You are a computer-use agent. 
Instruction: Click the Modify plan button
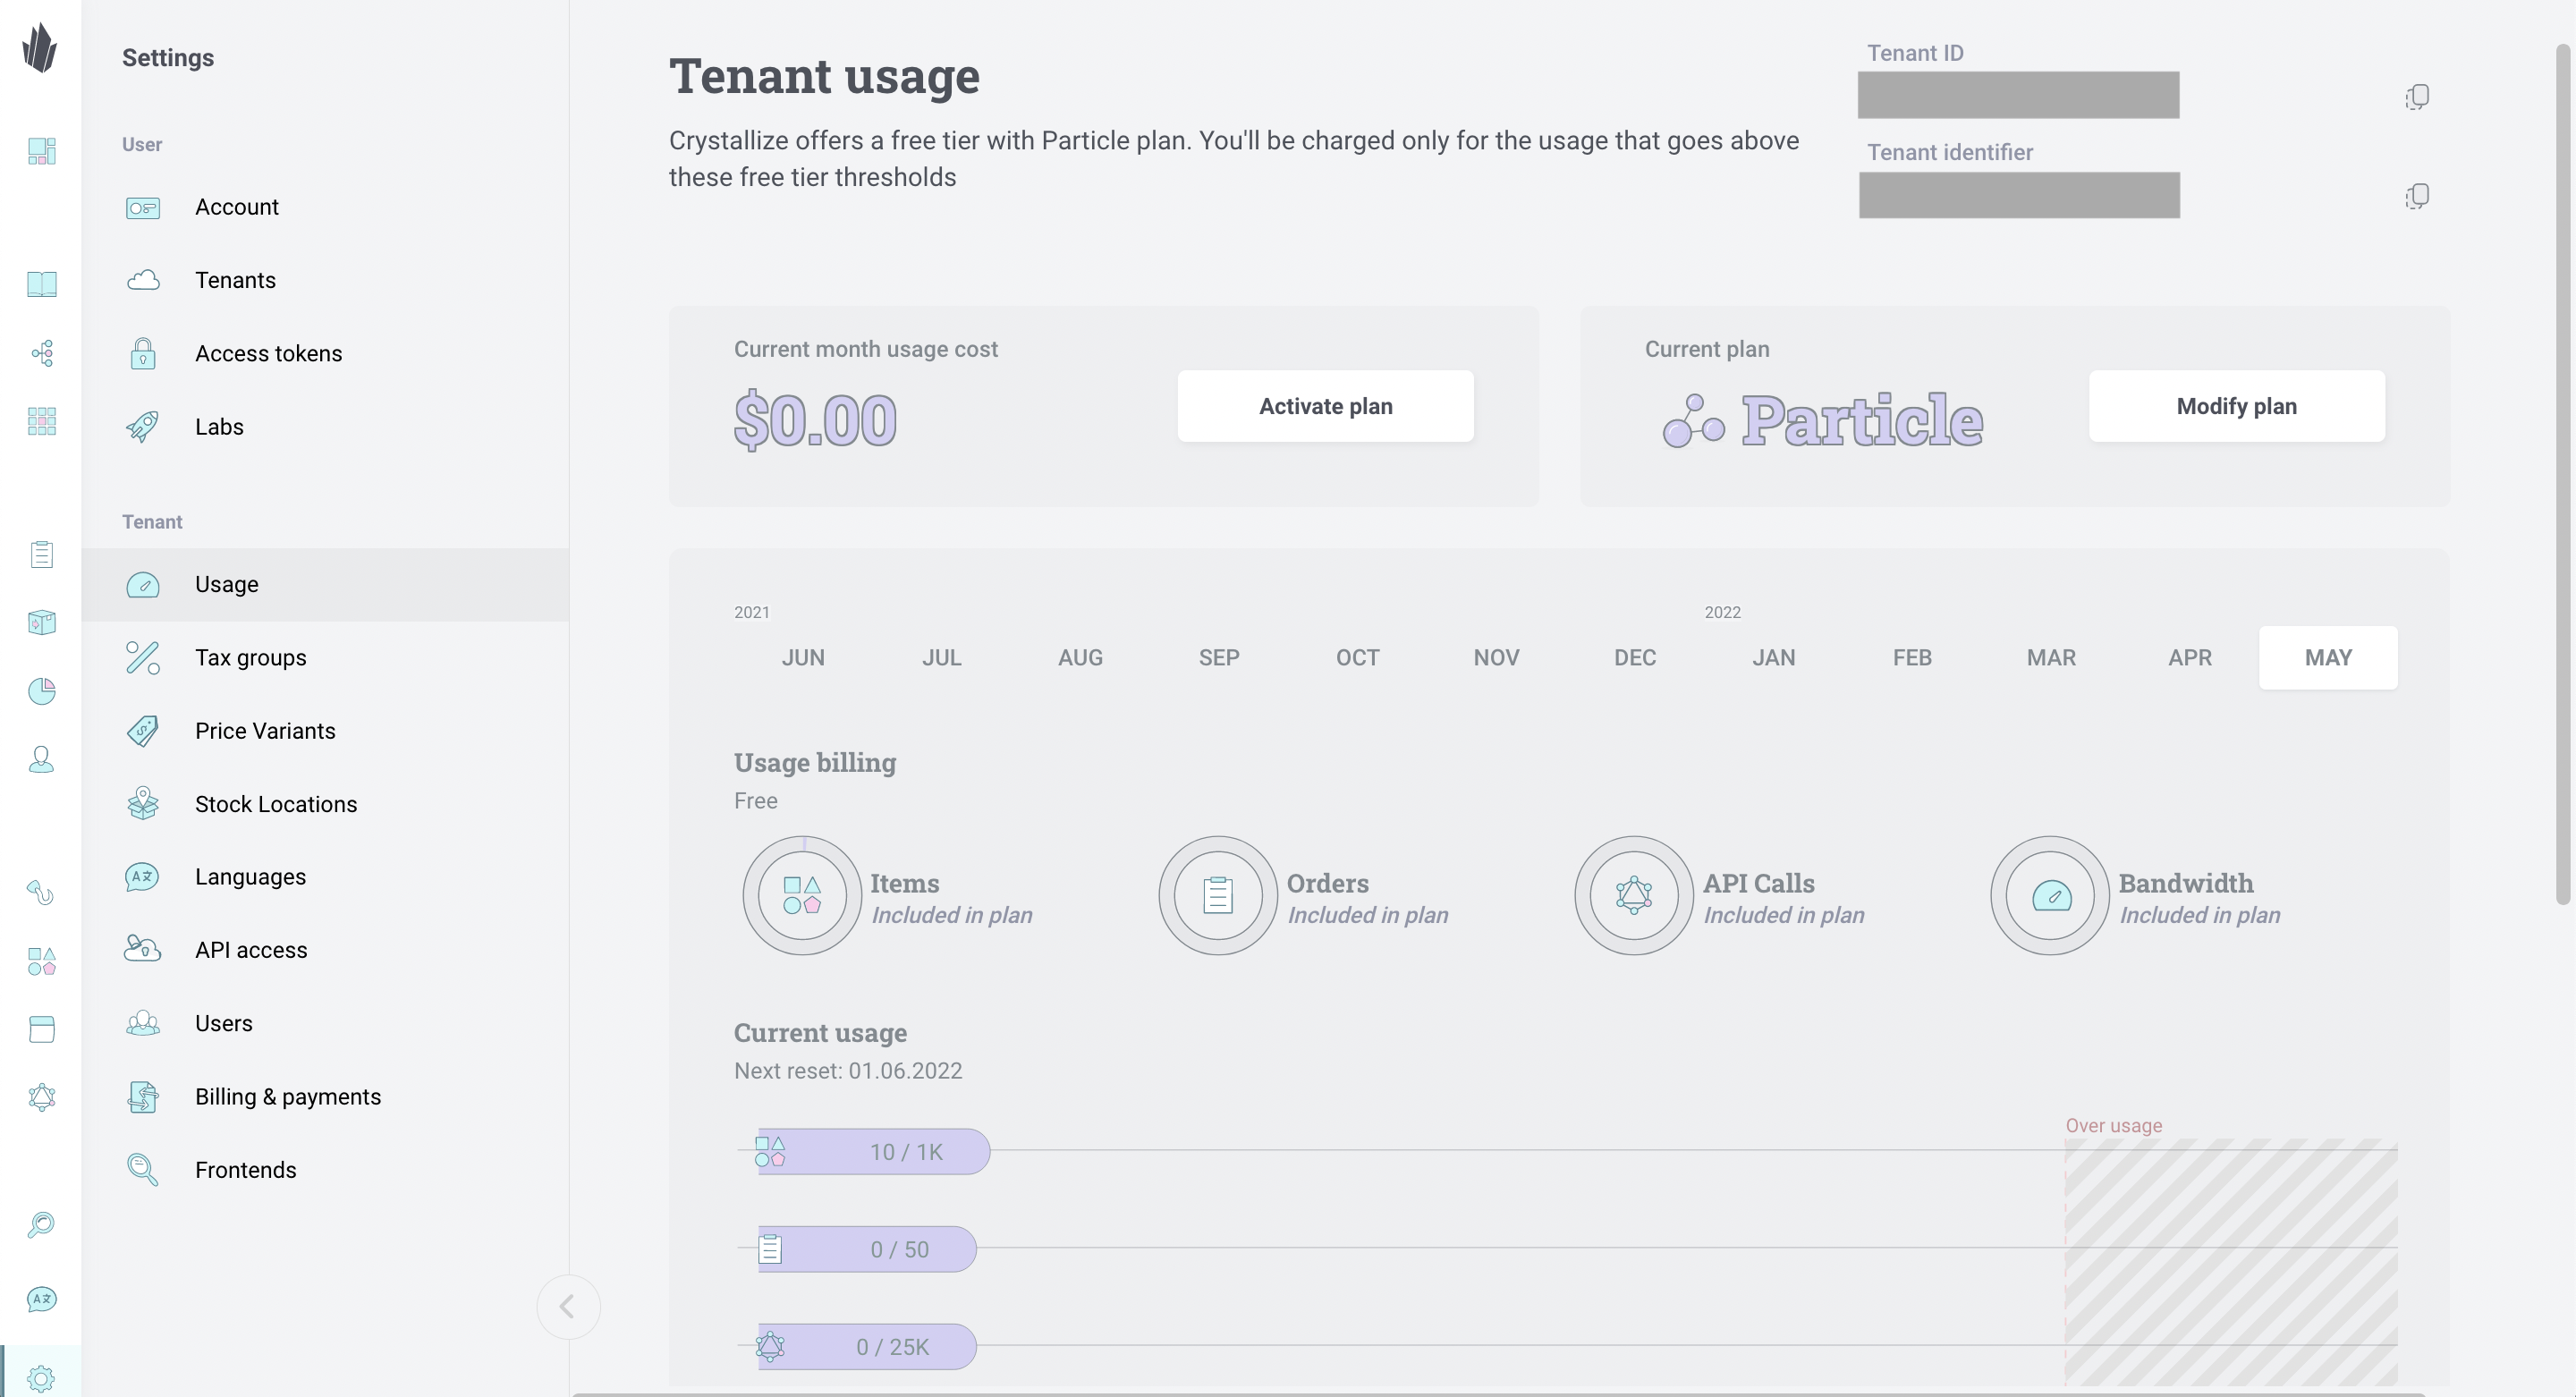pos(2236,406)
